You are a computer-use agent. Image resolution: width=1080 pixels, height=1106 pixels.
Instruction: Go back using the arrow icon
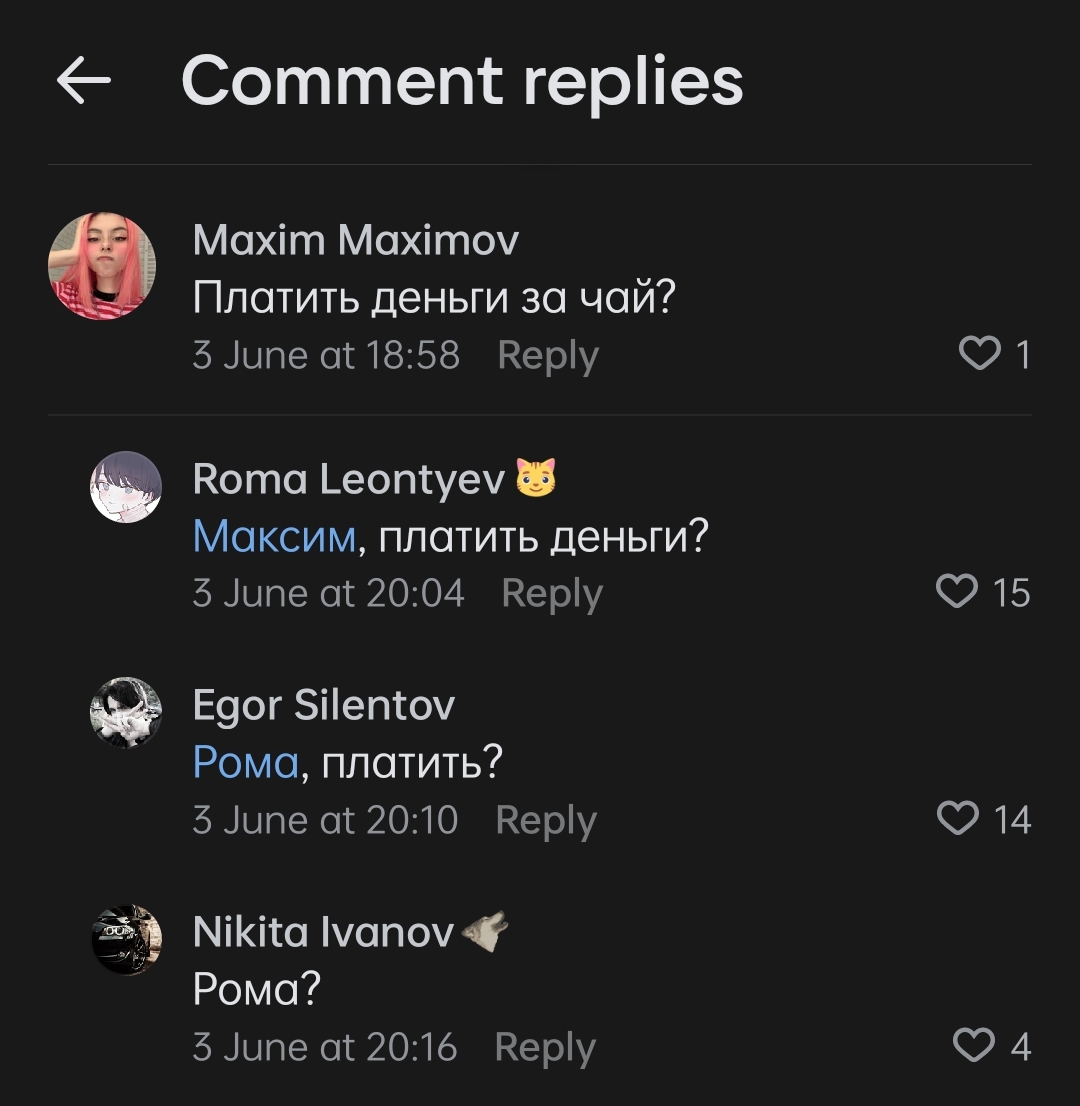(83, 81)
